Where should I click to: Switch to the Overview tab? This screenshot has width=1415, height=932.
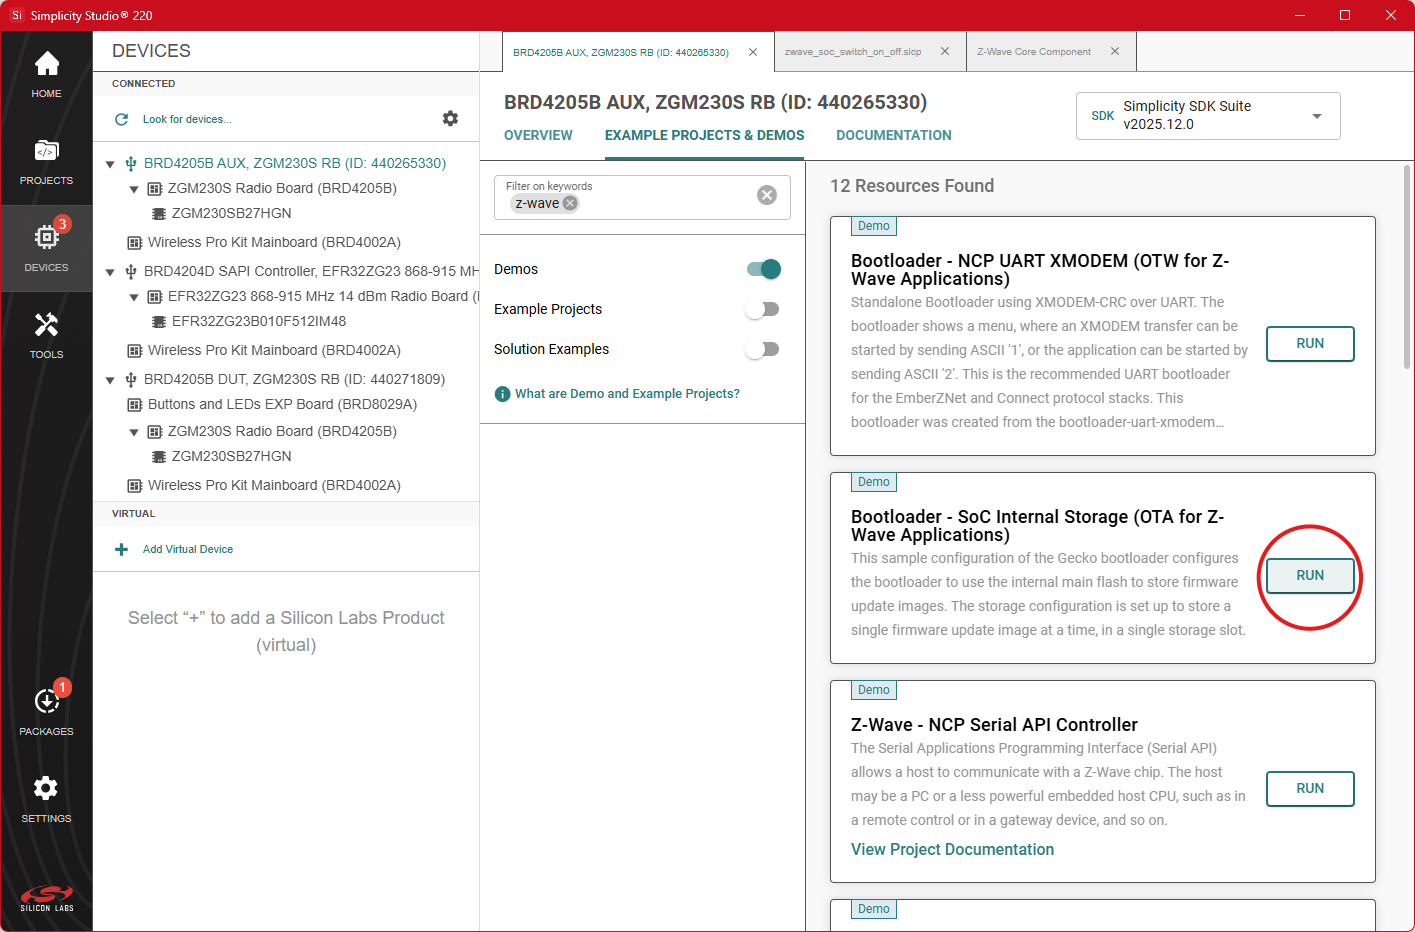click(538, 135)
